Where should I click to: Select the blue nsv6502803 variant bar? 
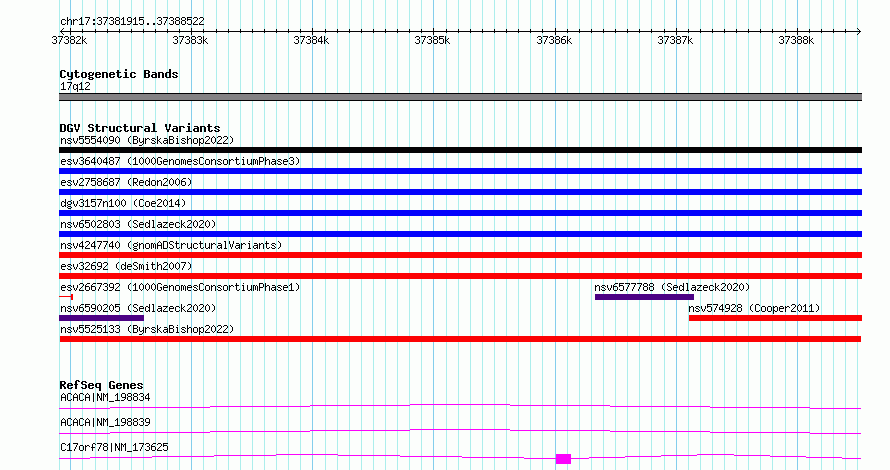pyautogui.click(x=460, y=234)
